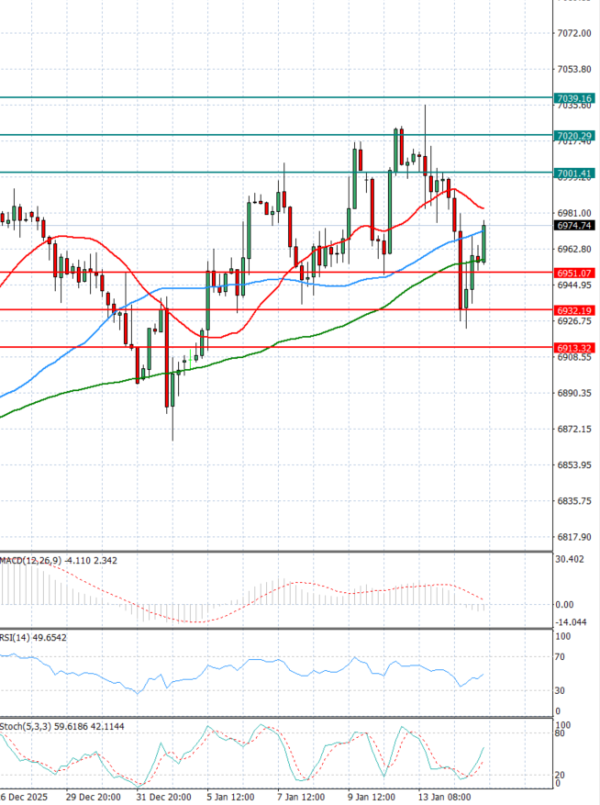Click the 7020.29 resistance price label
Image resolution: width=600 pixels, height=805 pixels.
coord(574,135)
